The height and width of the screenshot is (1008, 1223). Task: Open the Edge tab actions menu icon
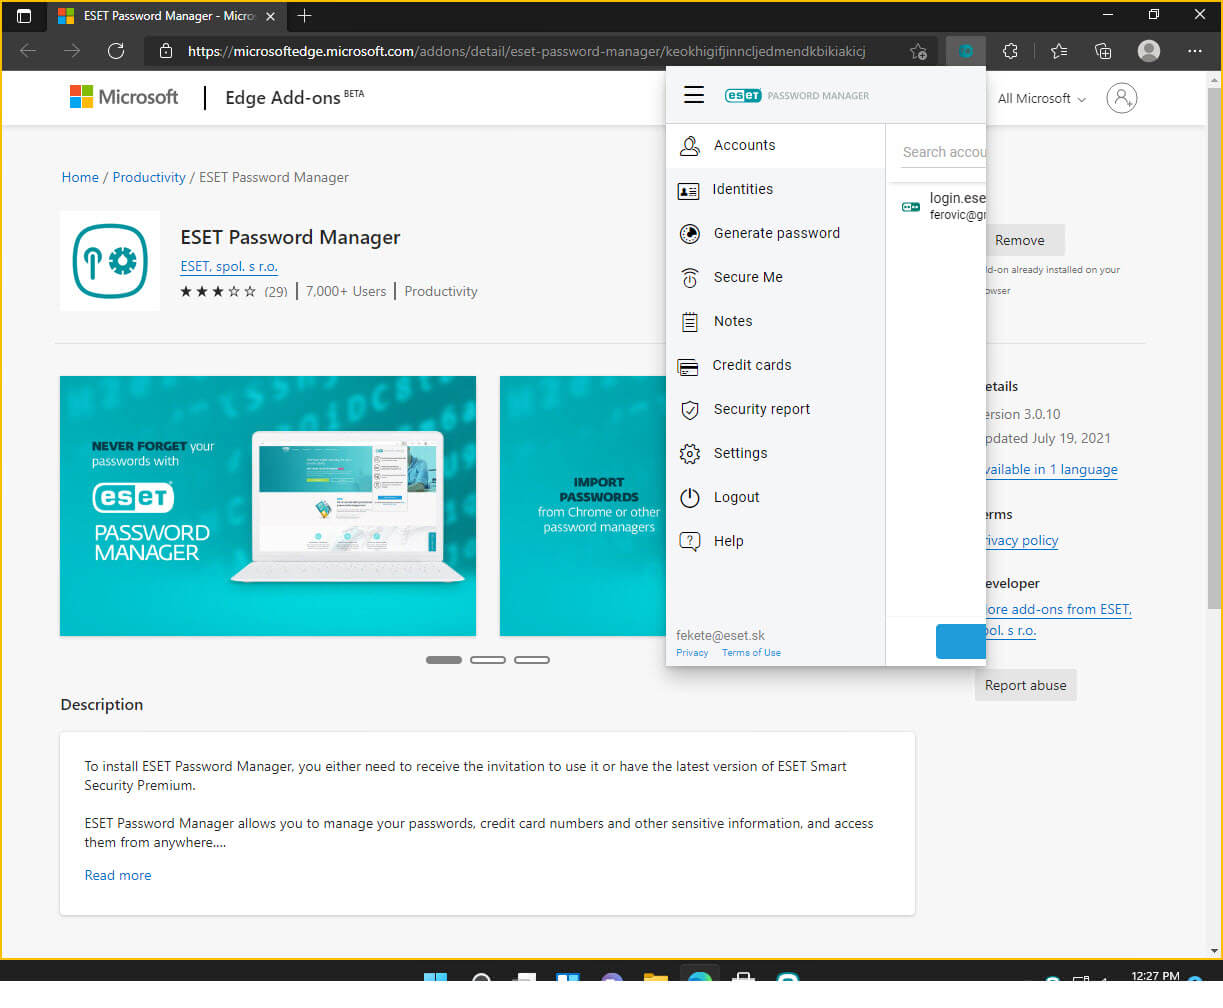coord(25,16)
